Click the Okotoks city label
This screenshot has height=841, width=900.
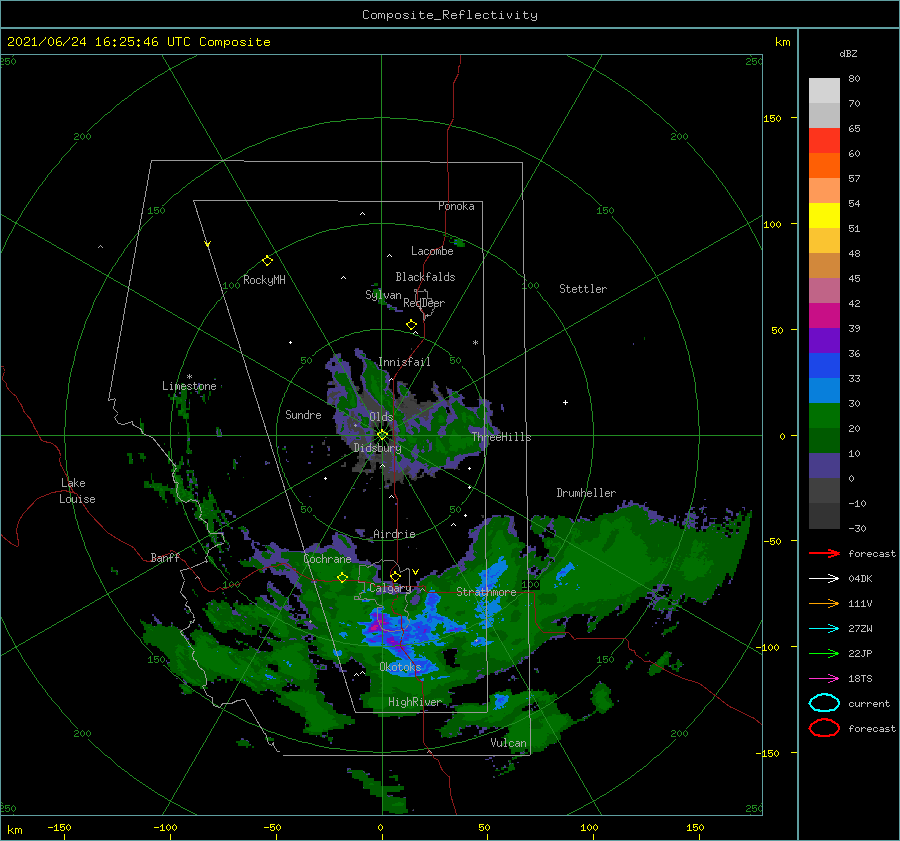click(400, 667)
